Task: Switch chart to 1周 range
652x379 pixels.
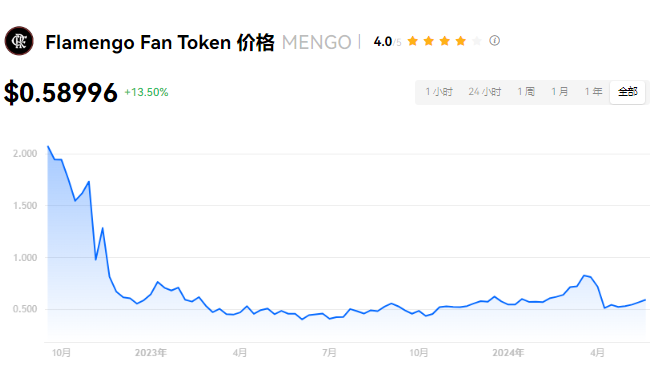Action: 526,92
